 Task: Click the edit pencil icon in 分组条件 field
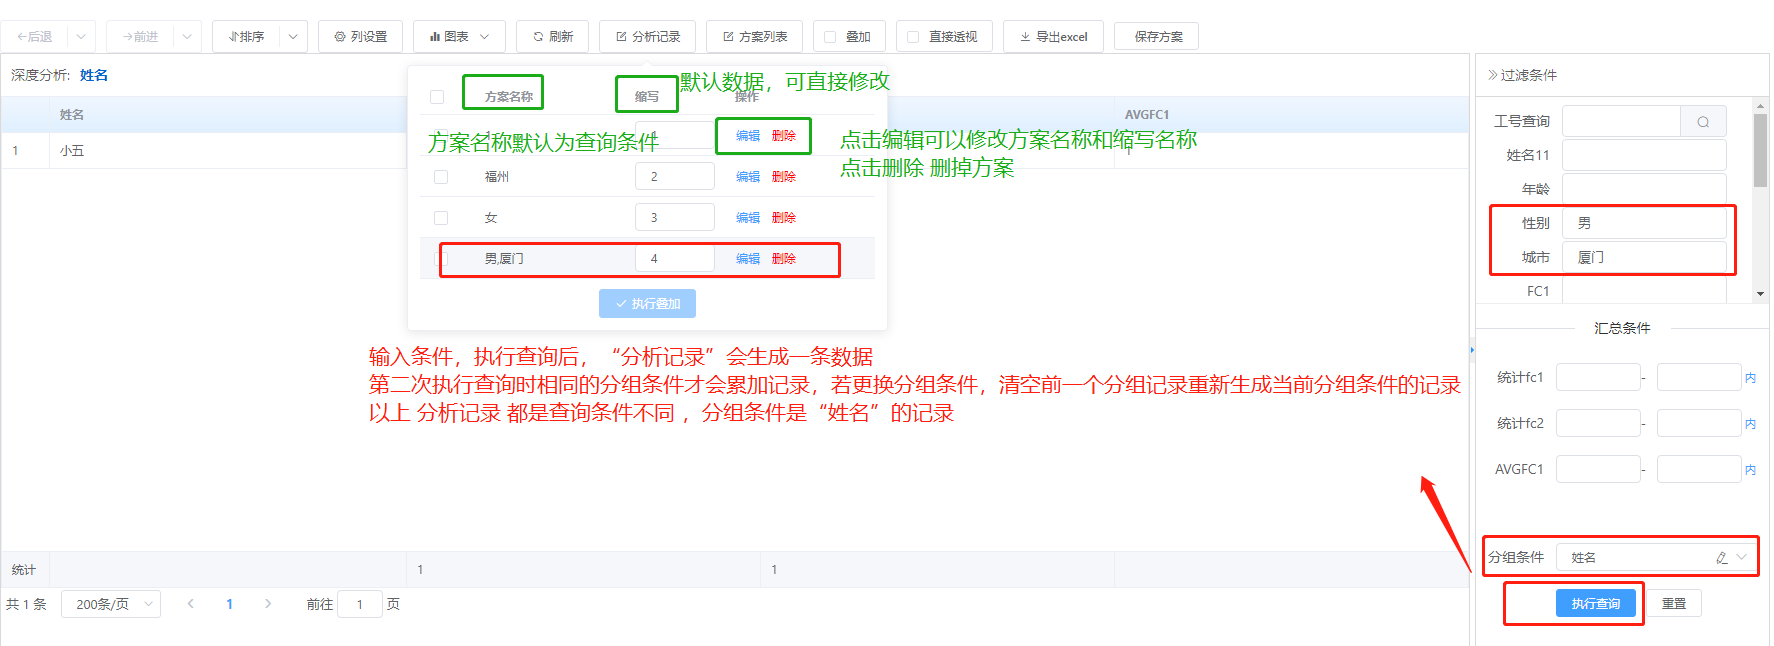tap(1721, 558)
